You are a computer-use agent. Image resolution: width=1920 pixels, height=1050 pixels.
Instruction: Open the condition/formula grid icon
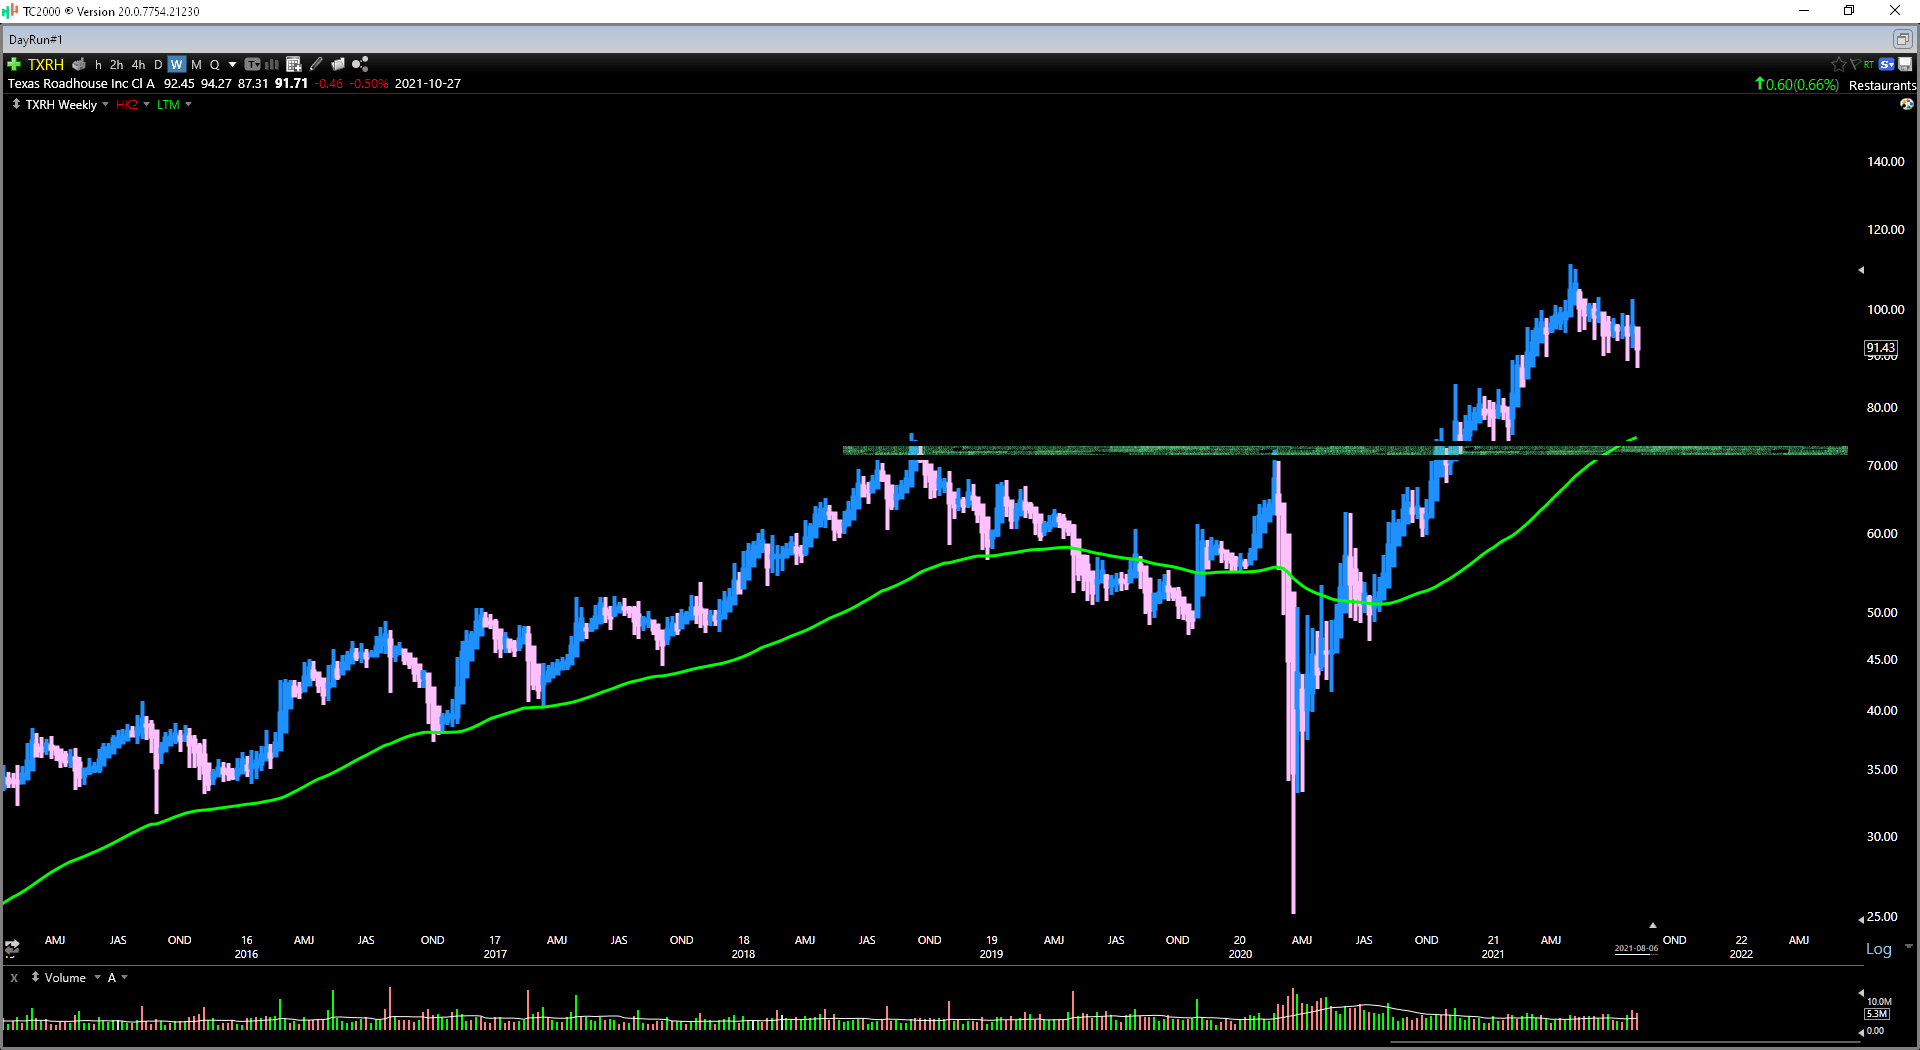pos(294,64)
